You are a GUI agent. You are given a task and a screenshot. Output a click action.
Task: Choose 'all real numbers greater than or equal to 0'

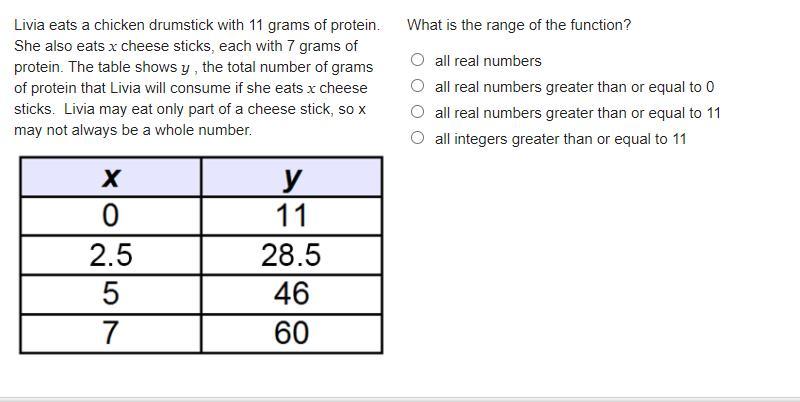pos(417,86)
